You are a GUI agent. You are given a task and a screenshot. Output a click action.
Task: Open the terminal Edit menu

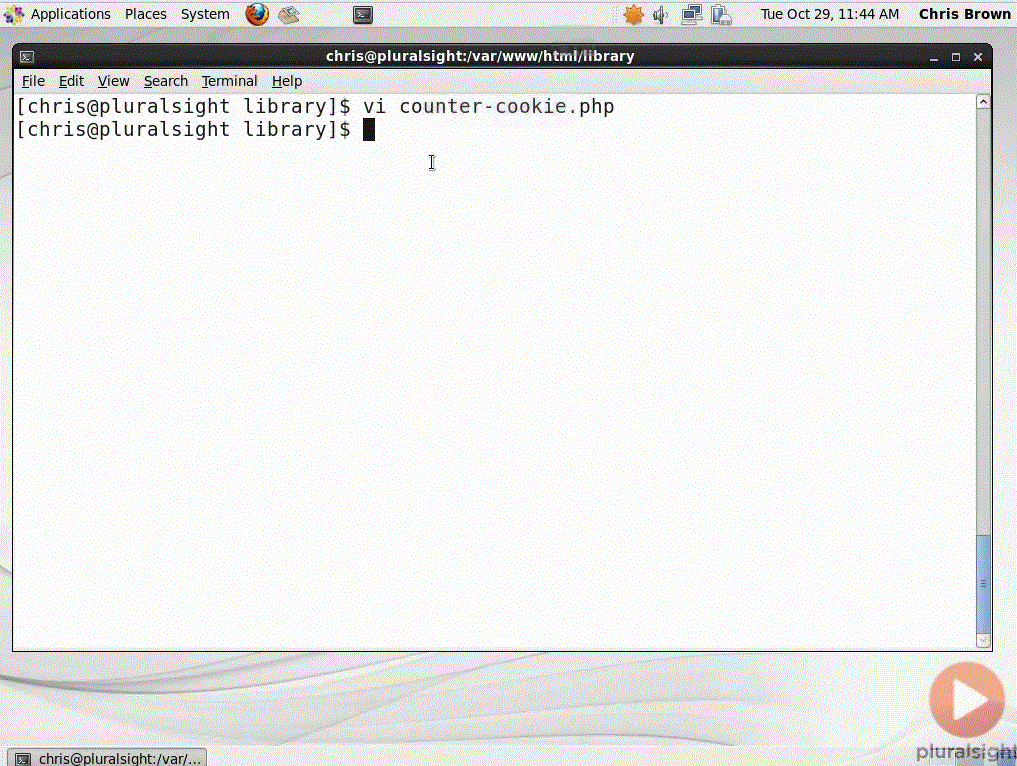point(71,81)
